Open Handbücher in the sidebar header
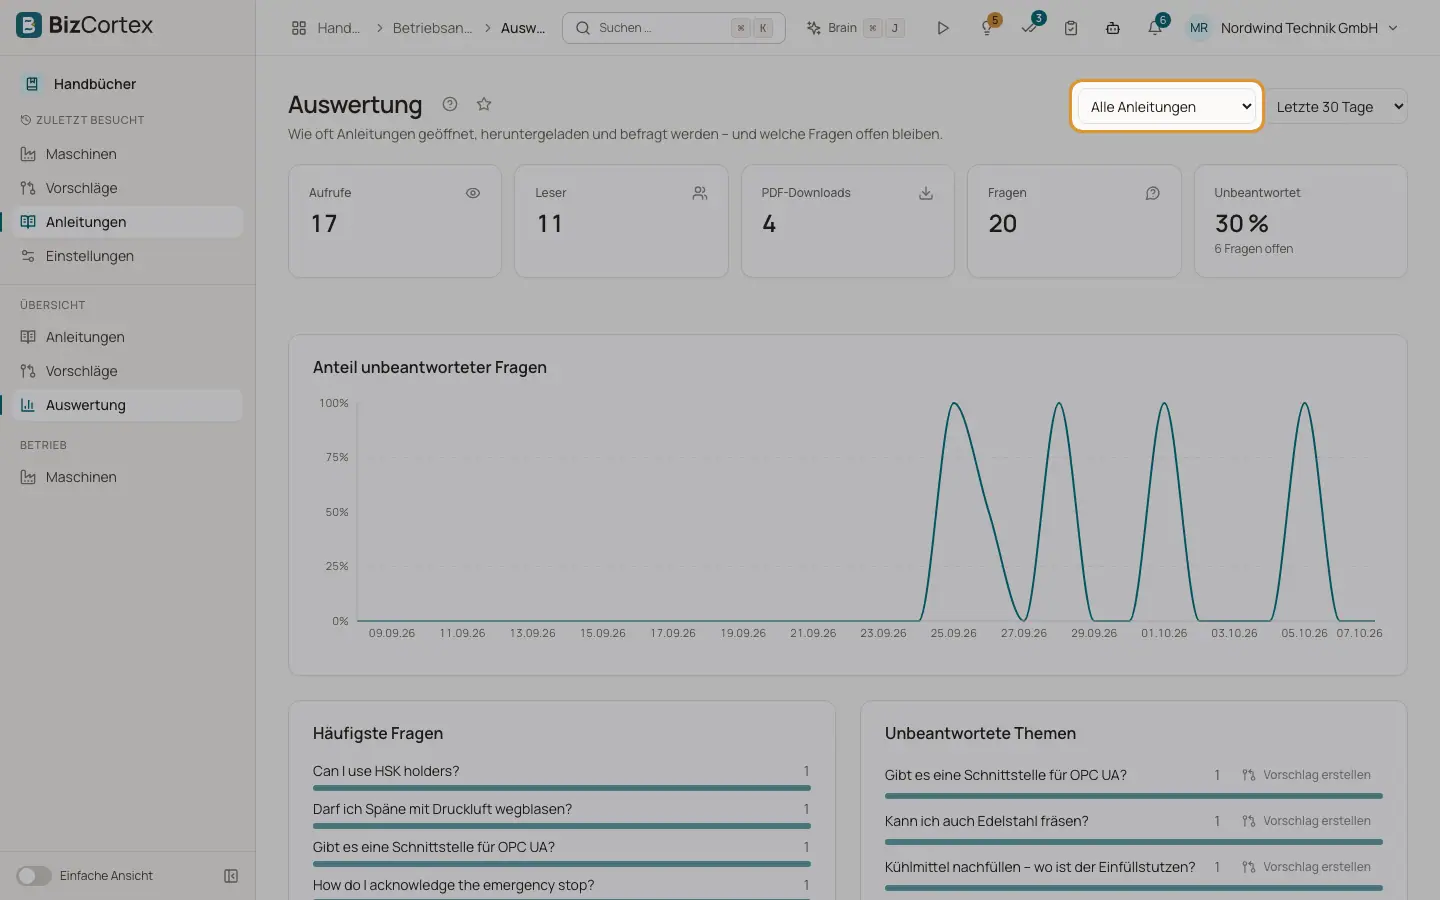Viewport: 1440px width, 900px height. (x=94, y=84)
